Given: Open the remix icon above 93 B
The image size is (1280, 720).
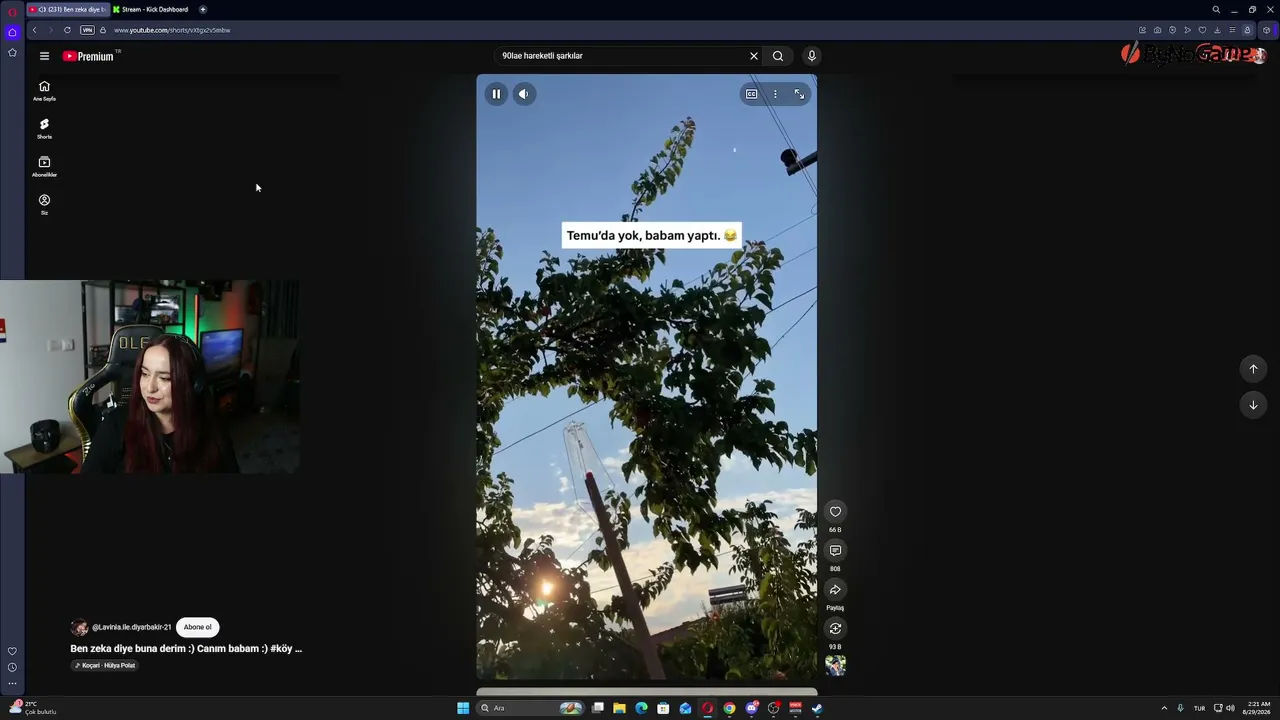Looking at the screenshot, I should pos(835,629).
